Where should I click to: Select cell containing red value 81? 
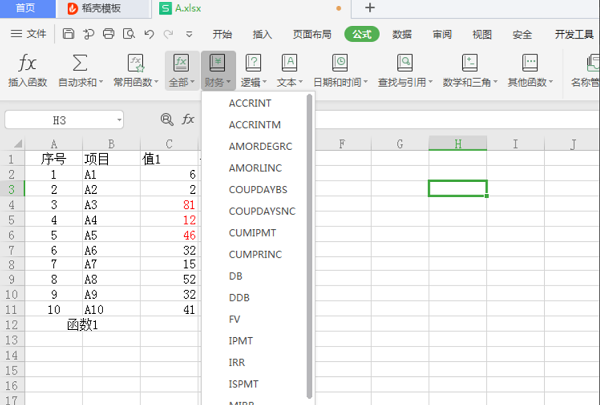click(170, 204)
